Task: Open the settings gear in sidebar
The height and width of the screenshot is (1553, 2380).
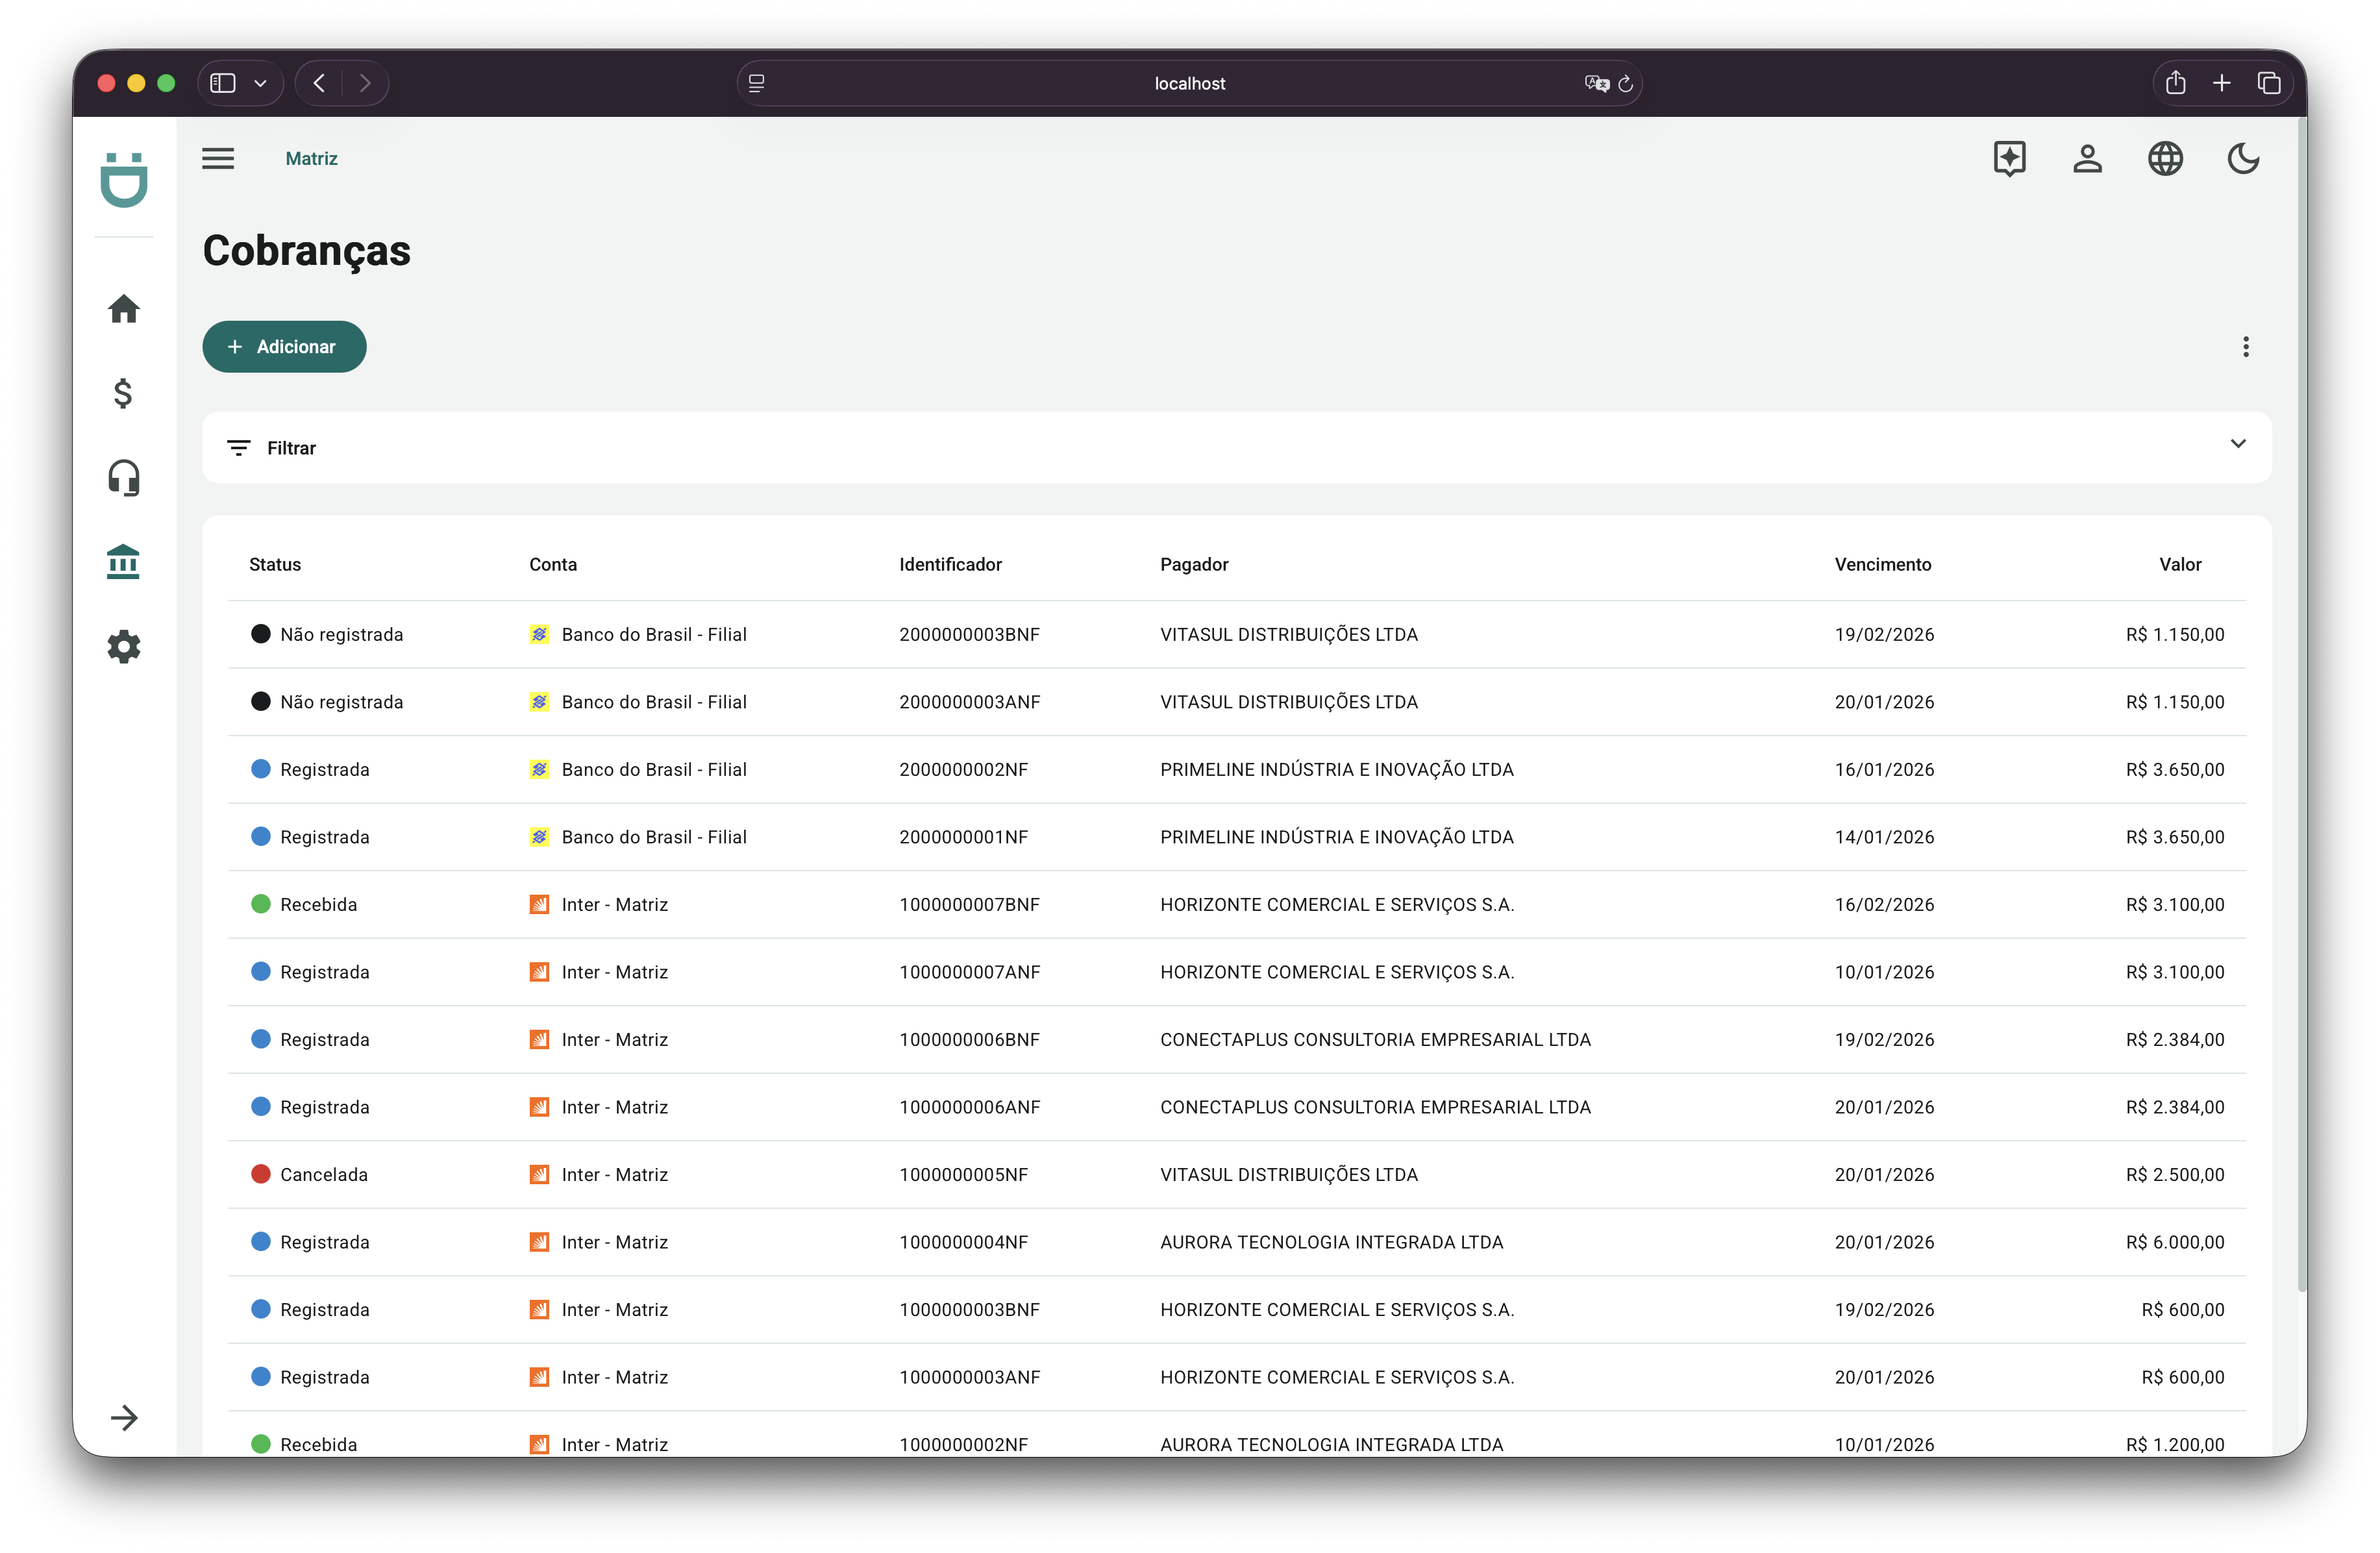Action: [123, 647]
